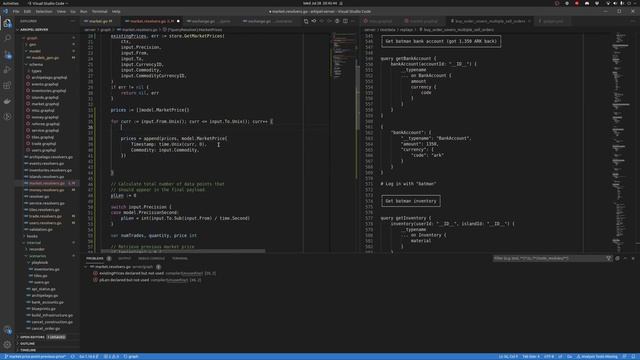Click the collapse all icon in Problems panel
Image resolution: width=640 pixels, height=360 pixels.
617,258
